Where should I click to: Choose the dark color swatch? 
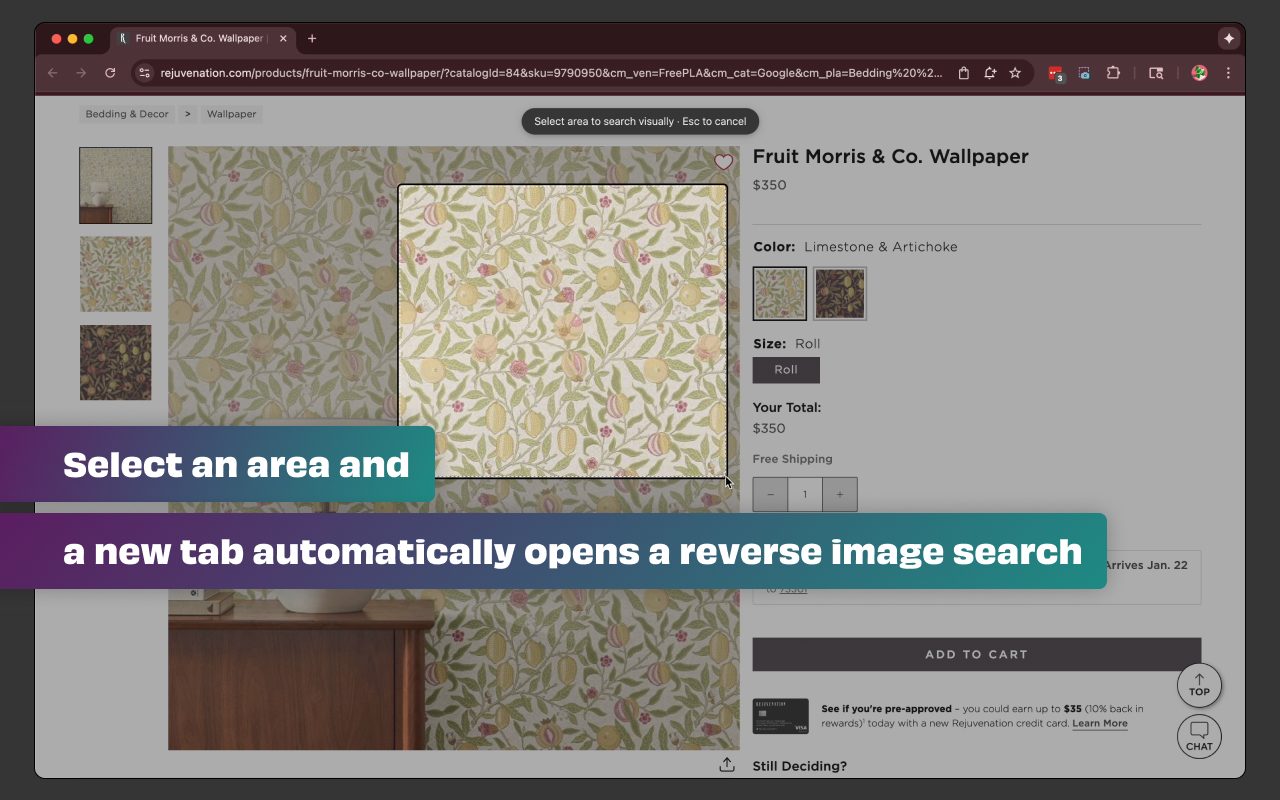tap(840, 293)
